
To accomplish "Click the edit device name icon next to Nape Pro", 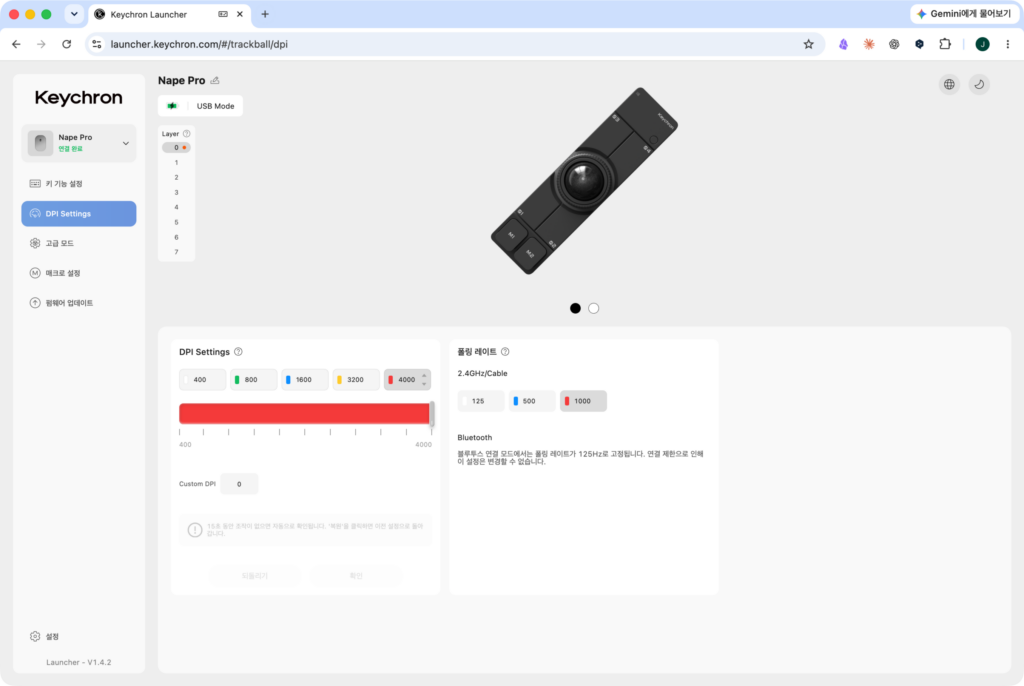I will tap(215, 80).
